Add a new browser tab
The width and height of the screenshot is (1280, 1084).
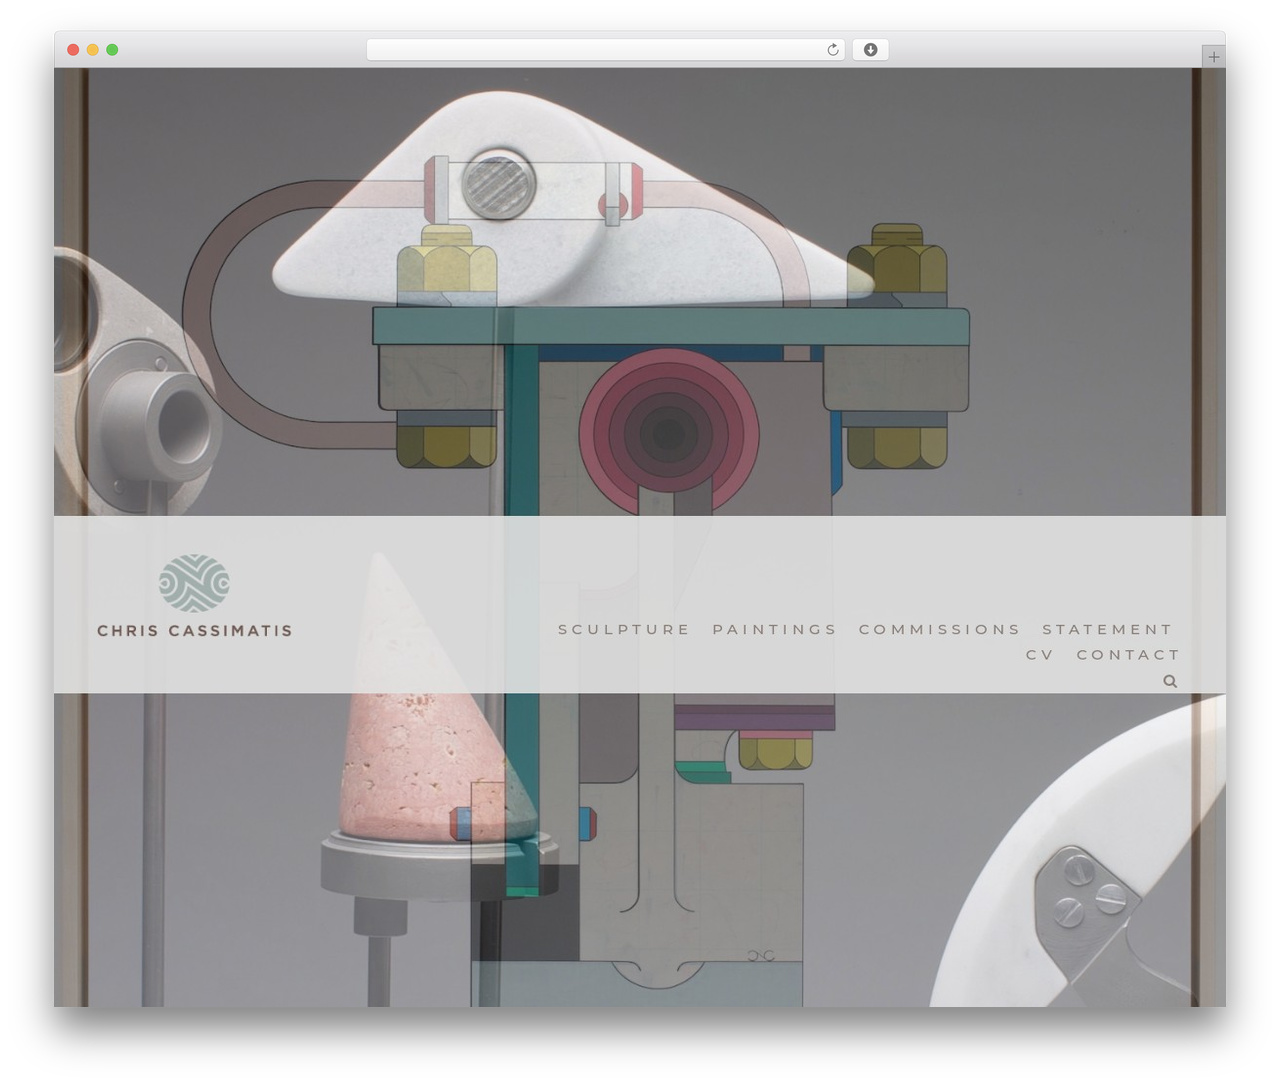point(1213,57)
